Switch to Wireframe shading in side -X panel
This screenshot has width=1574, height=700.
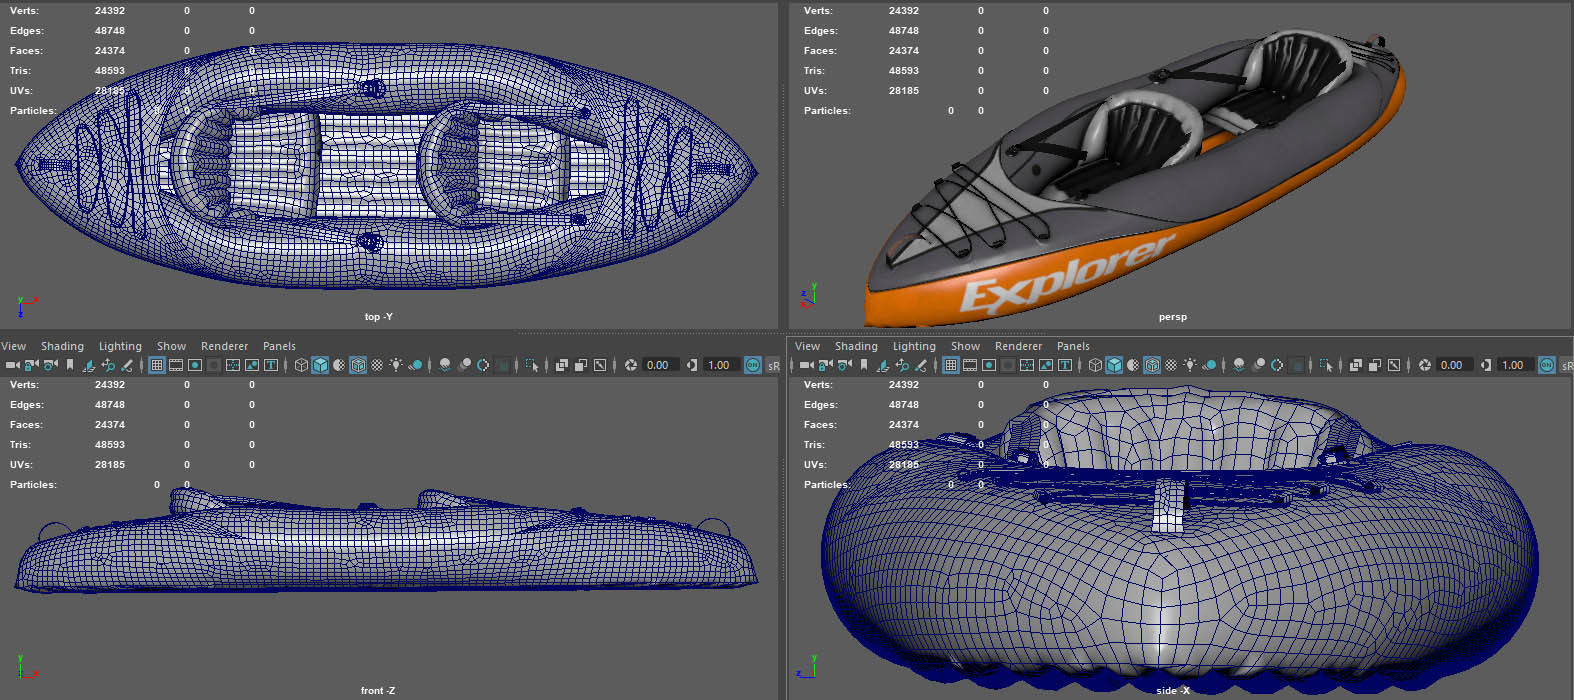[1095, 365]
